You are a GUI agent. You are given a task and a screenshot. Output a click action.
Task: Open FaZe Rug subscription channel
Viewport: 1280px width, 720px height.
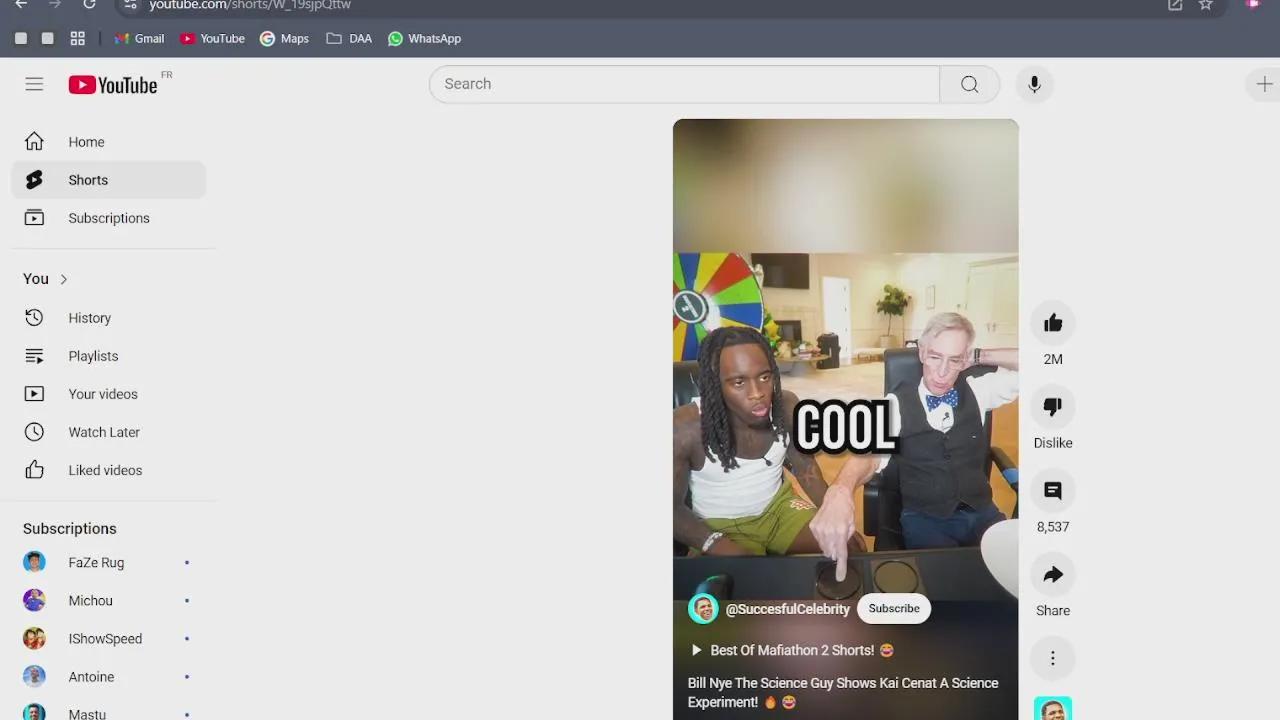[109, 563]
